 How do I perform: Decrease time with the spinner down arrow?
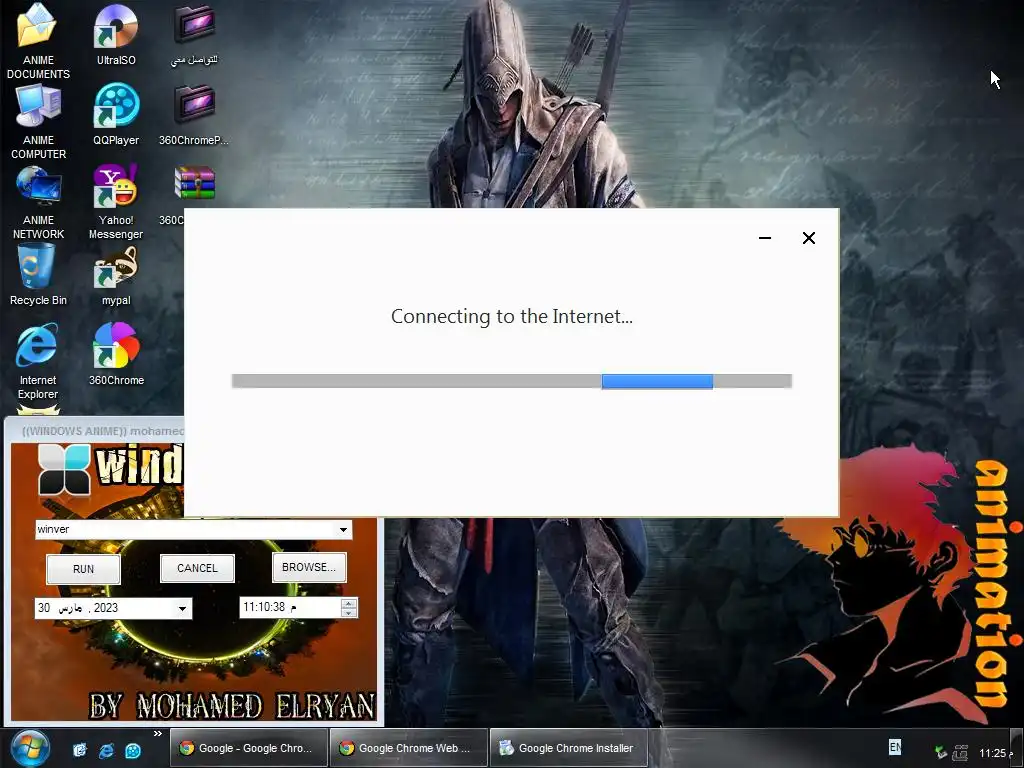349,613
